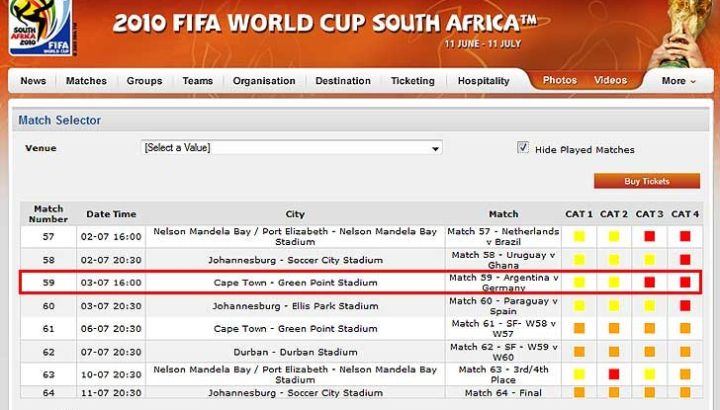This screenshot has width=720, height=410.
Task: Click the Match Number column header
Action: (48, 214)
